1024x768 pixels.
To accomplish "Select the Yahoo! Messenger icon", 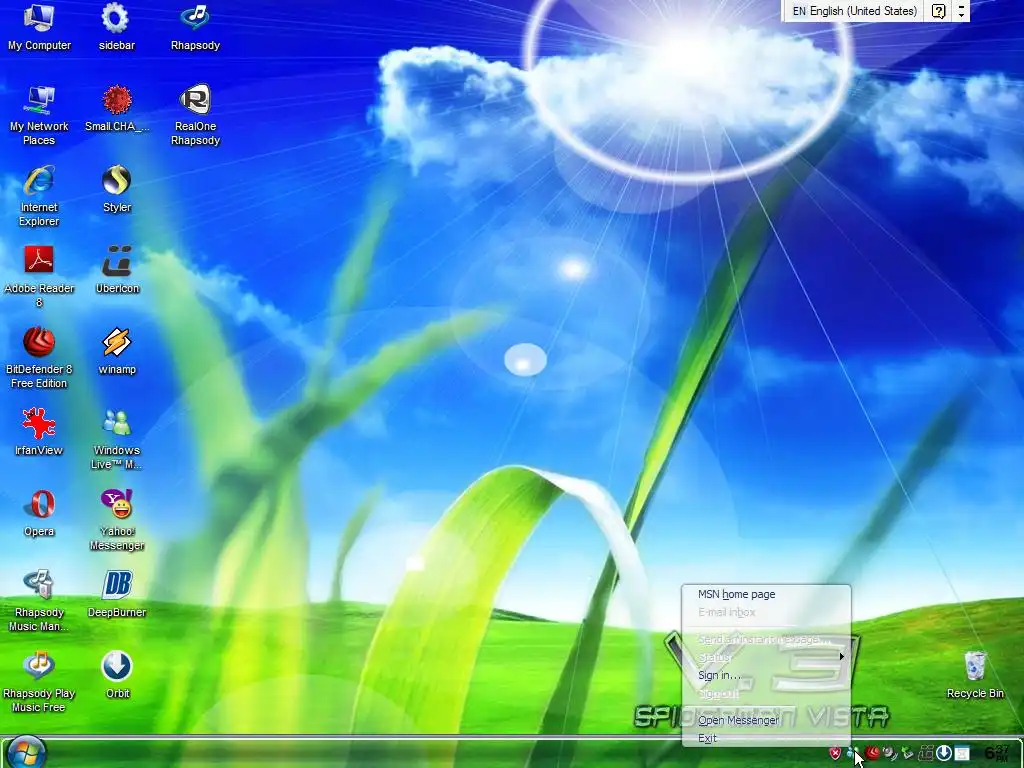I will tap(117, 520).
